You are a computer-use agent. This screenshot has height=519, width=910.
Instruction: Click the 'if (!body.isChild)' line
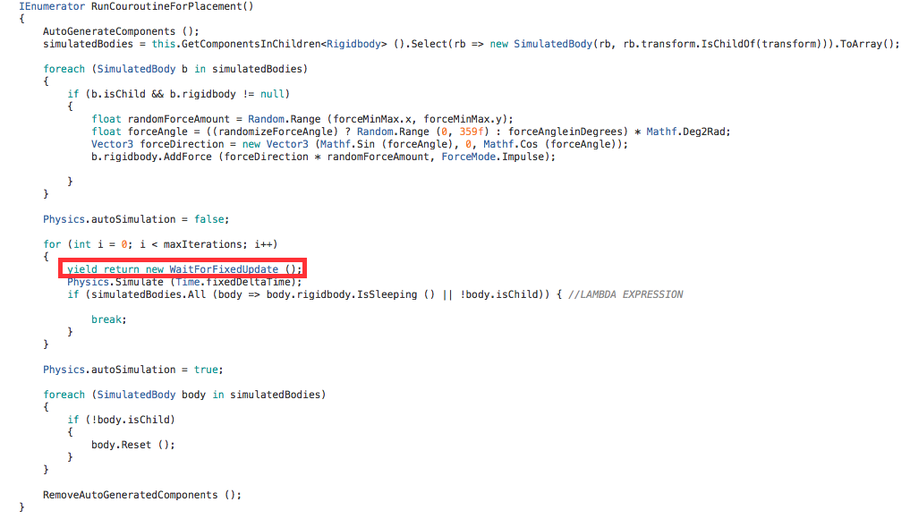[121, 420]
